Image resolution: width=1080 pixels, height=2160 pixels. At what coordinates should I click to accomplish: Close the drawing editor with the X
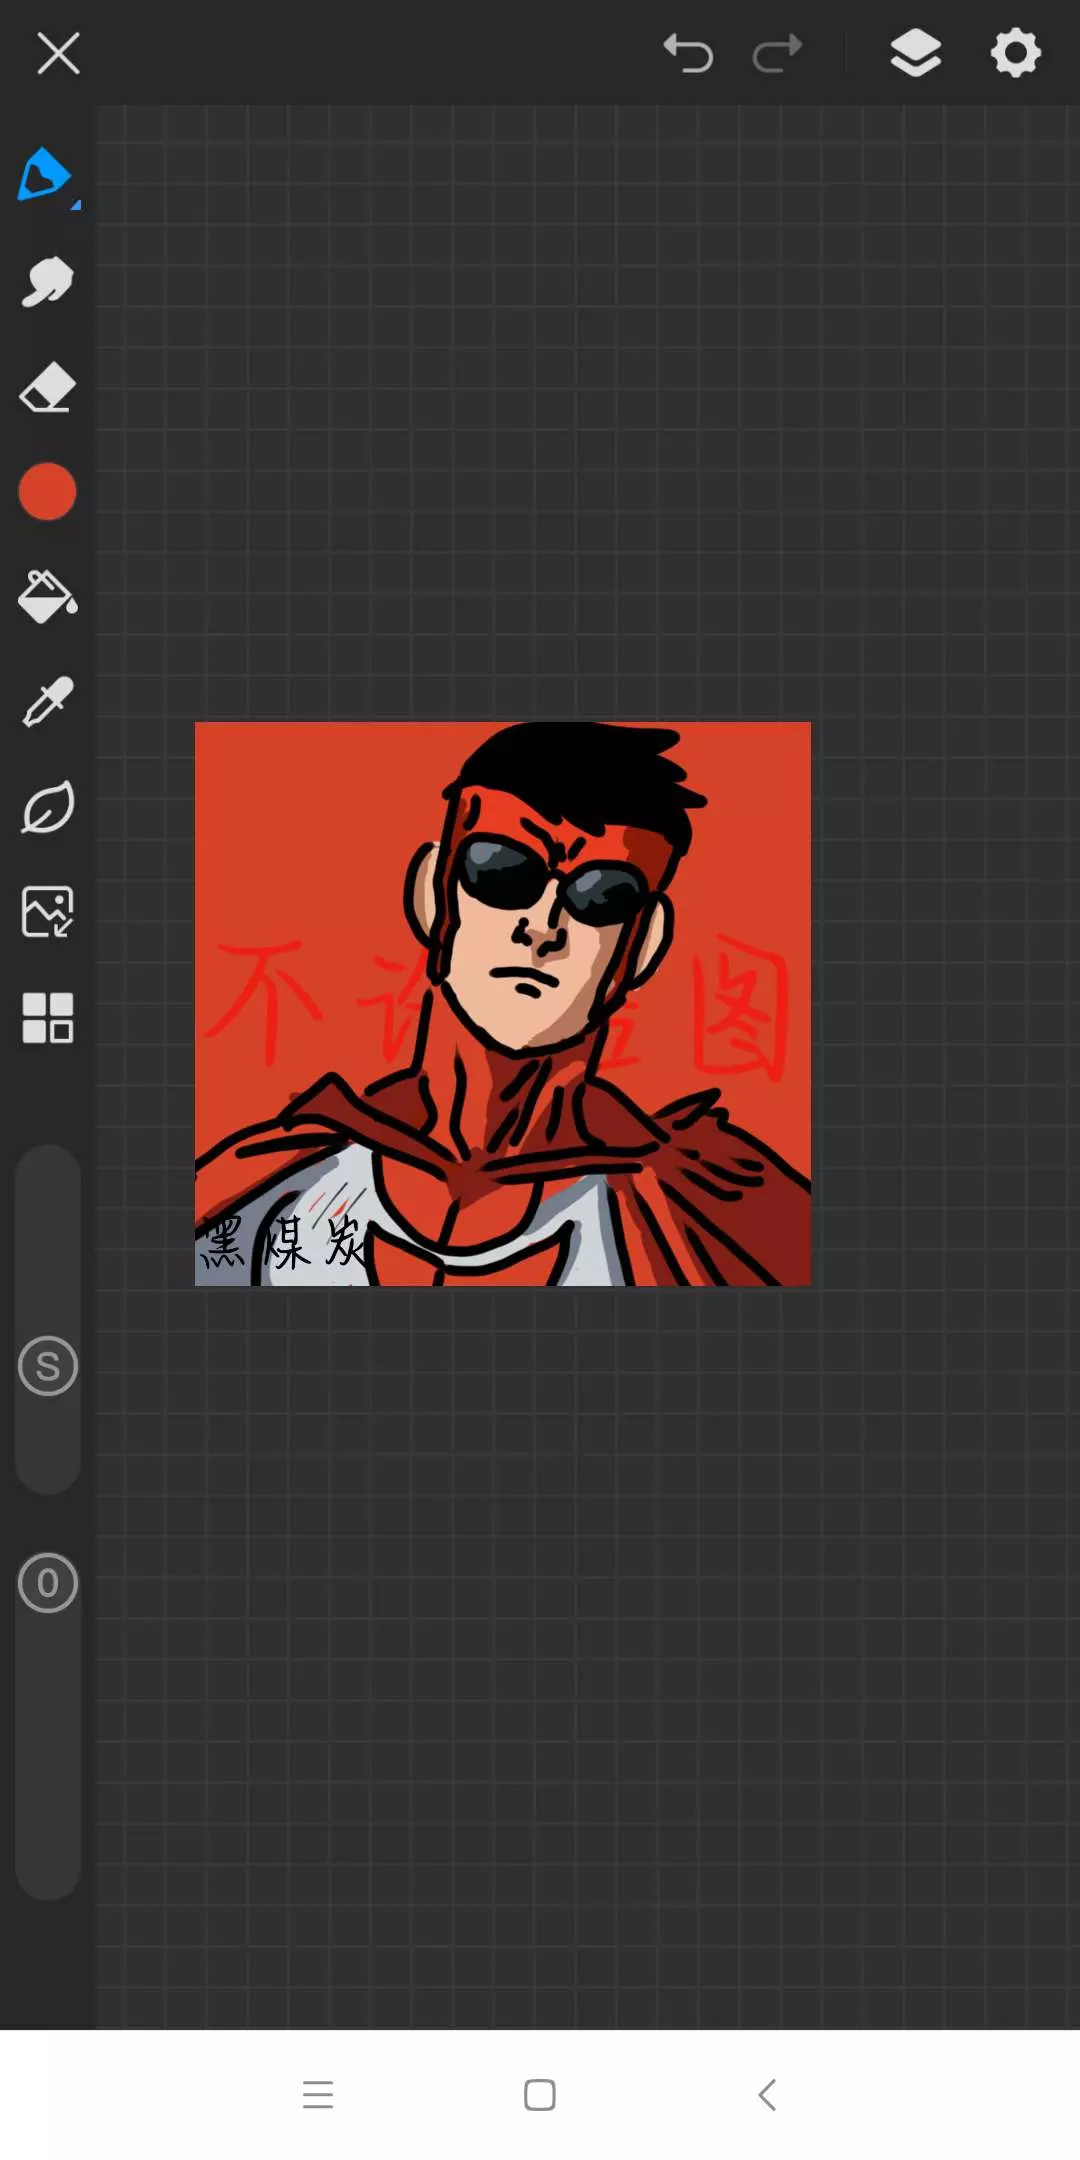pyautogui.click(x=58, y=53)
